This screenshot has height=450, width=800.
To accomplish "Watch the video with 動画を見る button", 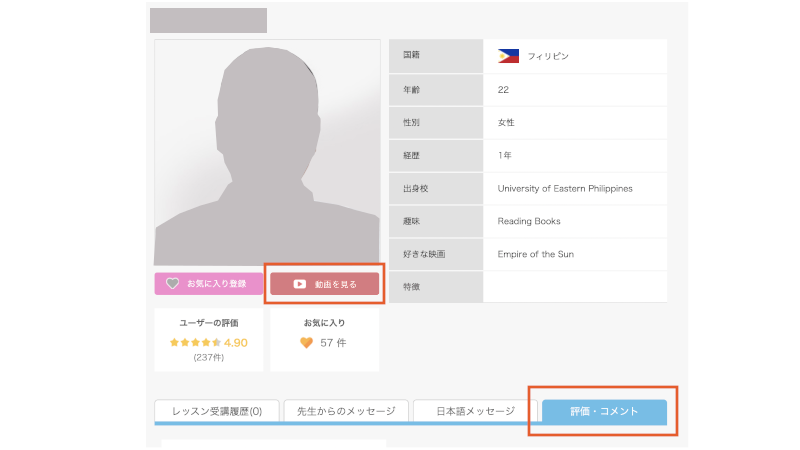I will (x=324, y=284).
